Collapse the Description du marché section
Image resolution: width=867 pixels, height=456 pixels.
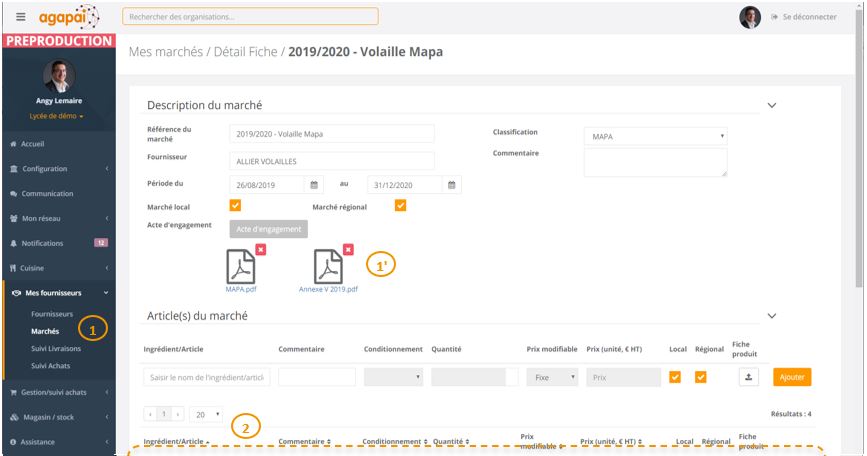coord(772,105)
